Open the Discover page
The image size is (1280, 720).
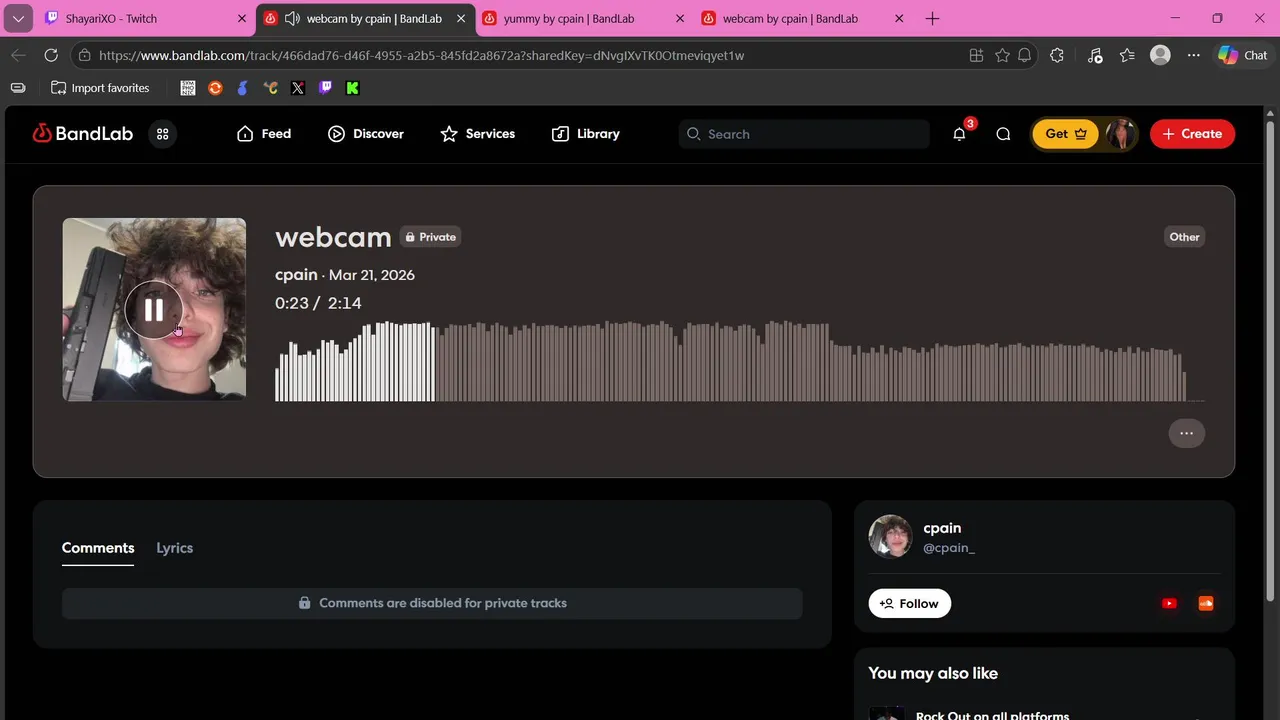click(366, 134)
